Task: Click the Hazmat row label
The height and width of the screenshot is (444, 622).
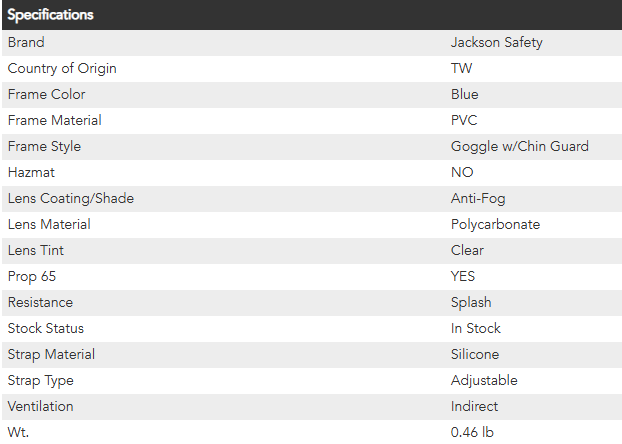Action: pyautogui.click(x=32, y=172)
